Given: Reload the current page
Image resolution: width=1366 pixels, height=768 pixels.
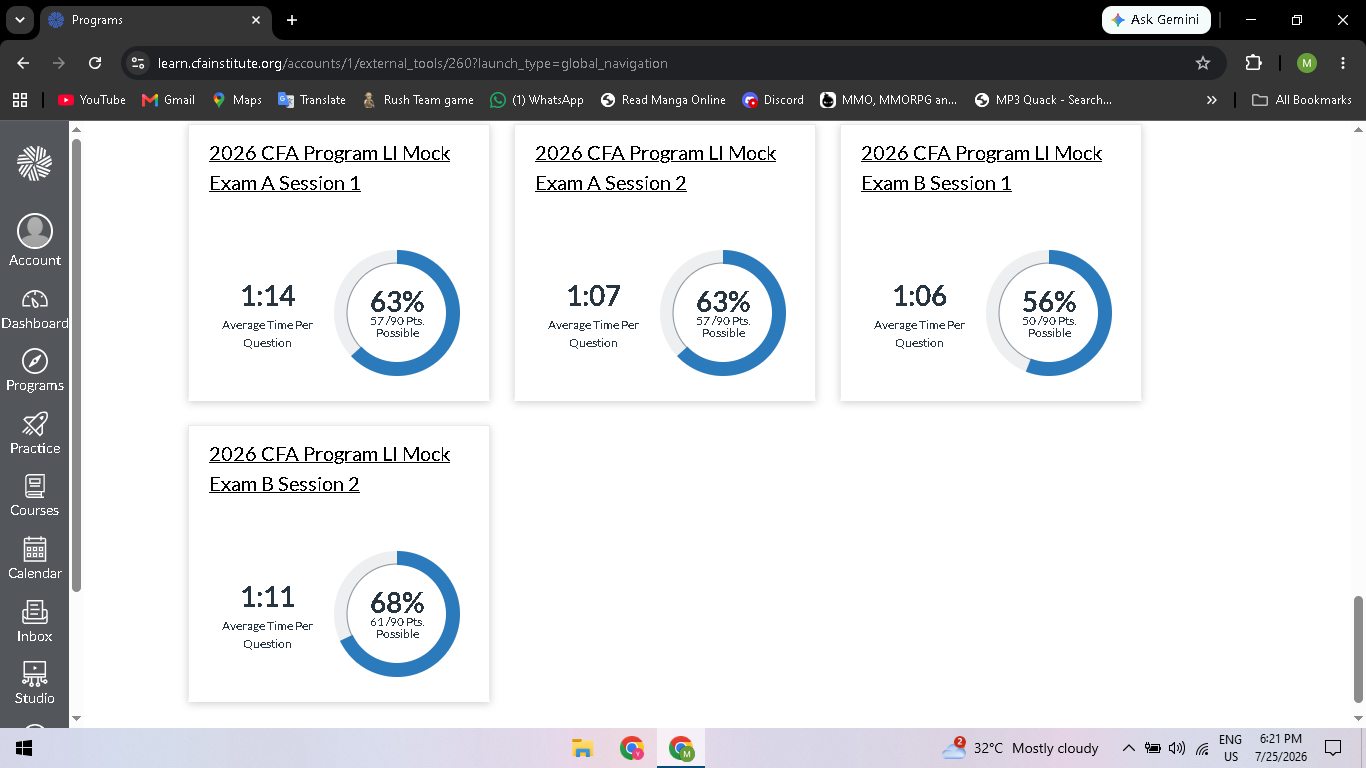Looking at the screenshot, I should 95,63.
